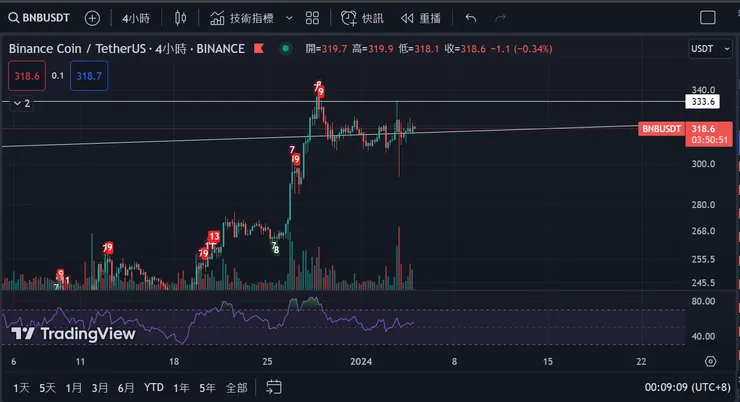Select 1月 date range
Viewport: 740px width, 402px height.
(74, 388)
